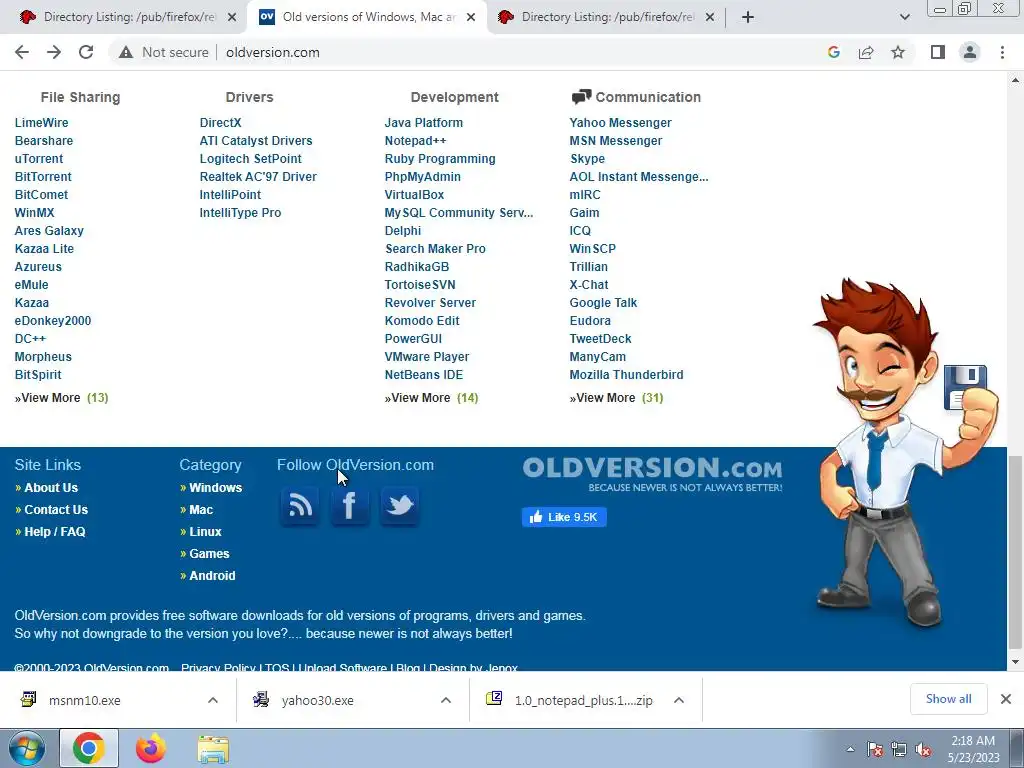The height and width of the screenshot is (768, 1024).
Task: Open the Chrome three-dot menu
Action: tap(1002, 52)
